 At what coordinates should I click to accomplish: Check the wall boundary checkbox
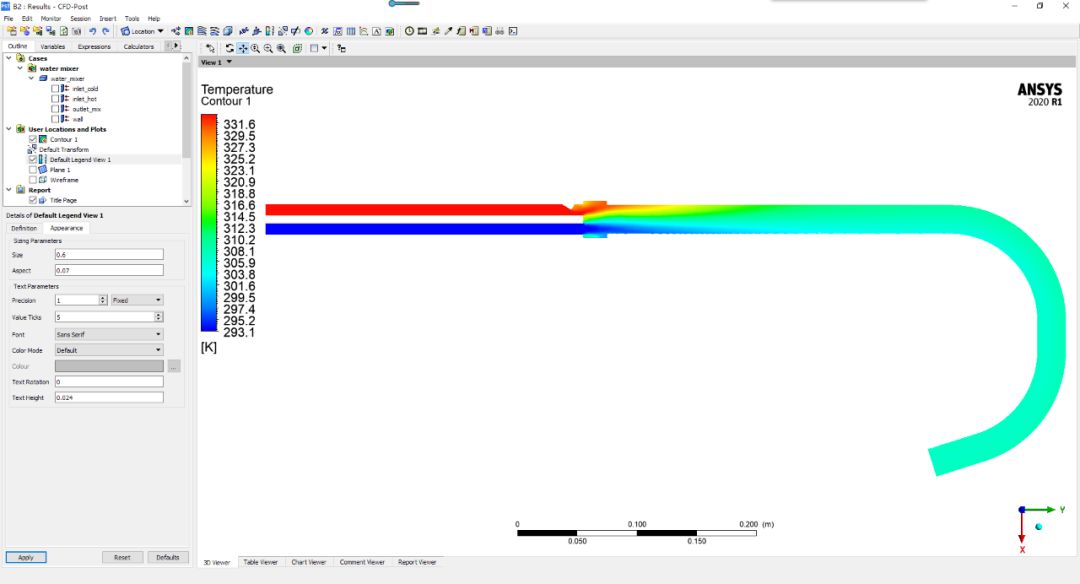pos(55,118)
